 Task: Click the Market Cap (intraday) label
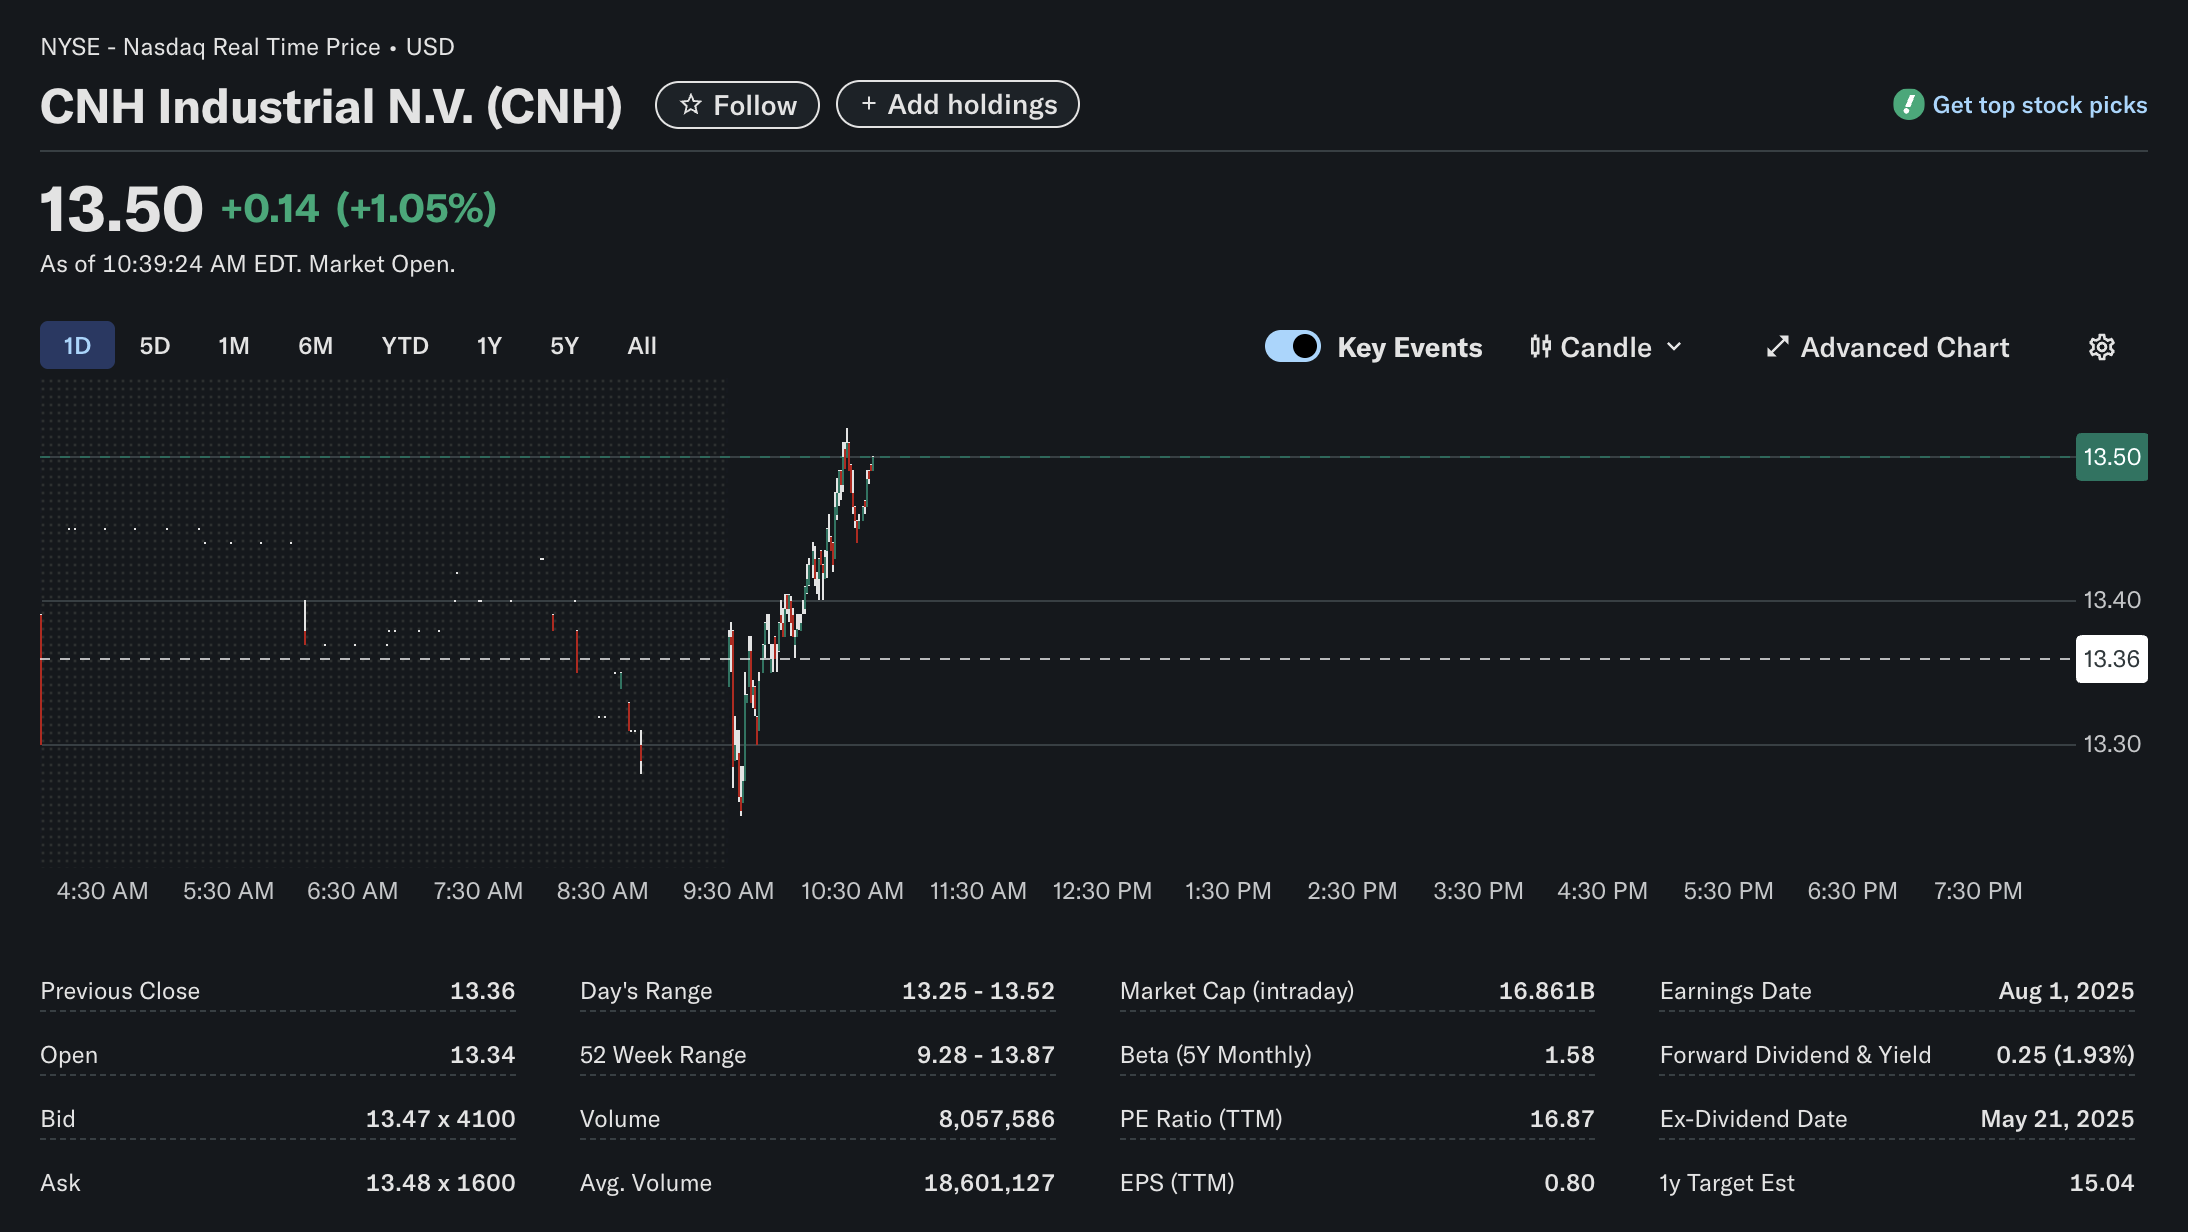click(1237, 991)
